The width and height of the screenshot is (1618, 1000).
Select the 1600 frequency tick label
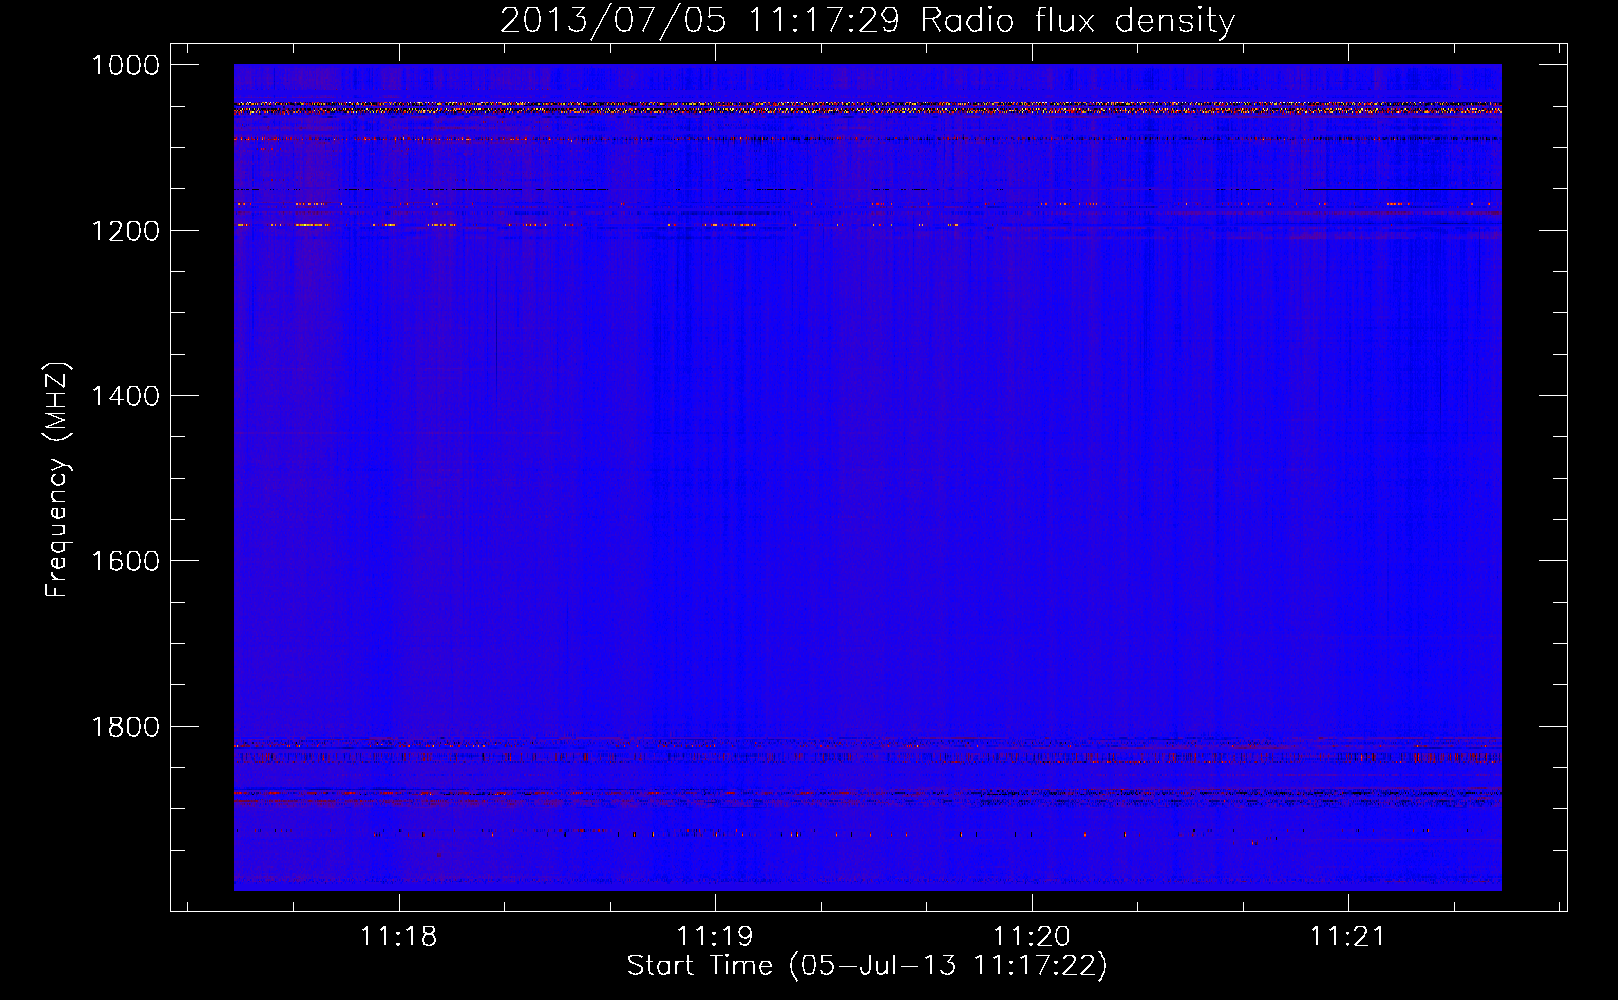[125, 561]
